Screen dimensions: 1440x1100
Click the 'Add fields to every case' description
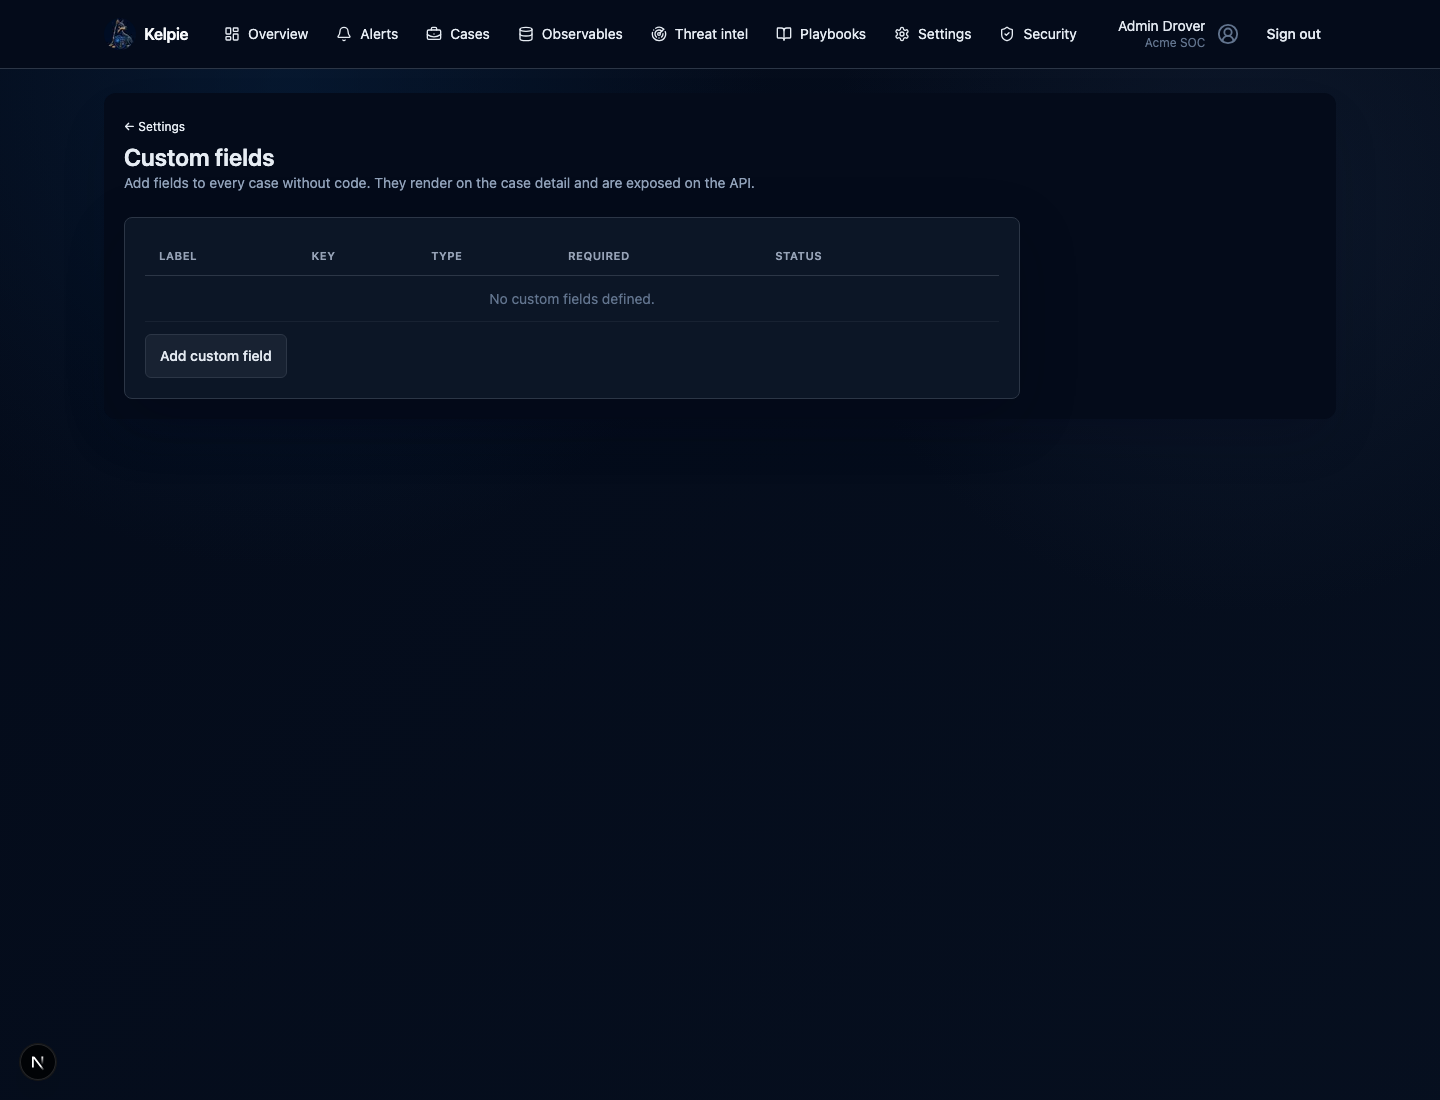(x=439, y=183)
